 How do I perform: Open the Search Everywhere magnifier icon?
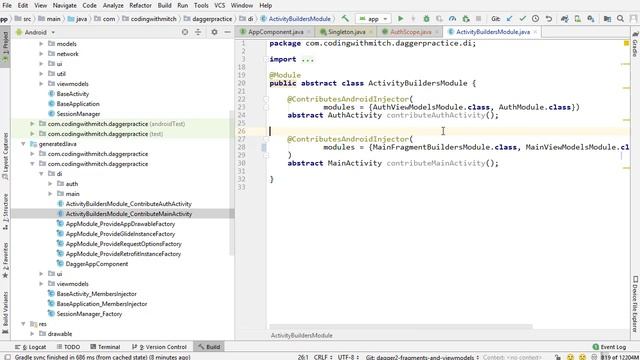[620, 19]
